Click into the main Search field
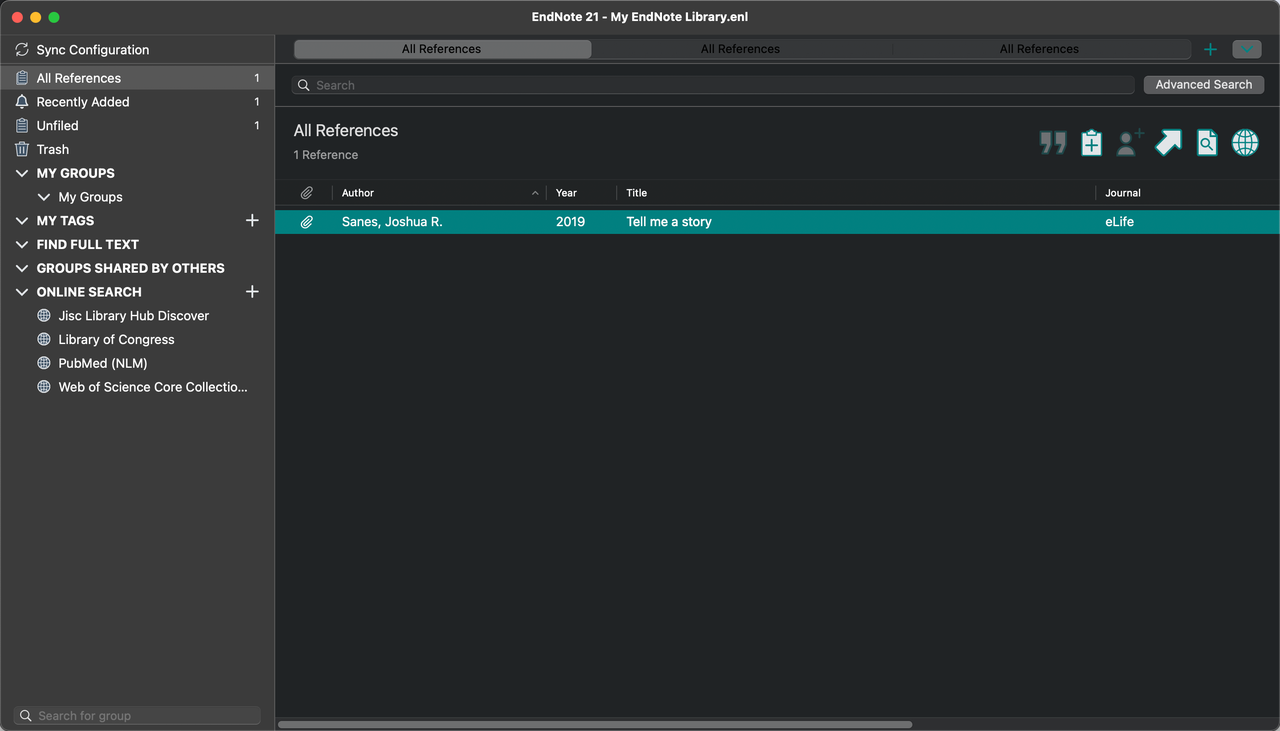Image resolution: width=1280 pixels, height=731 pixels. click(713, 85)
